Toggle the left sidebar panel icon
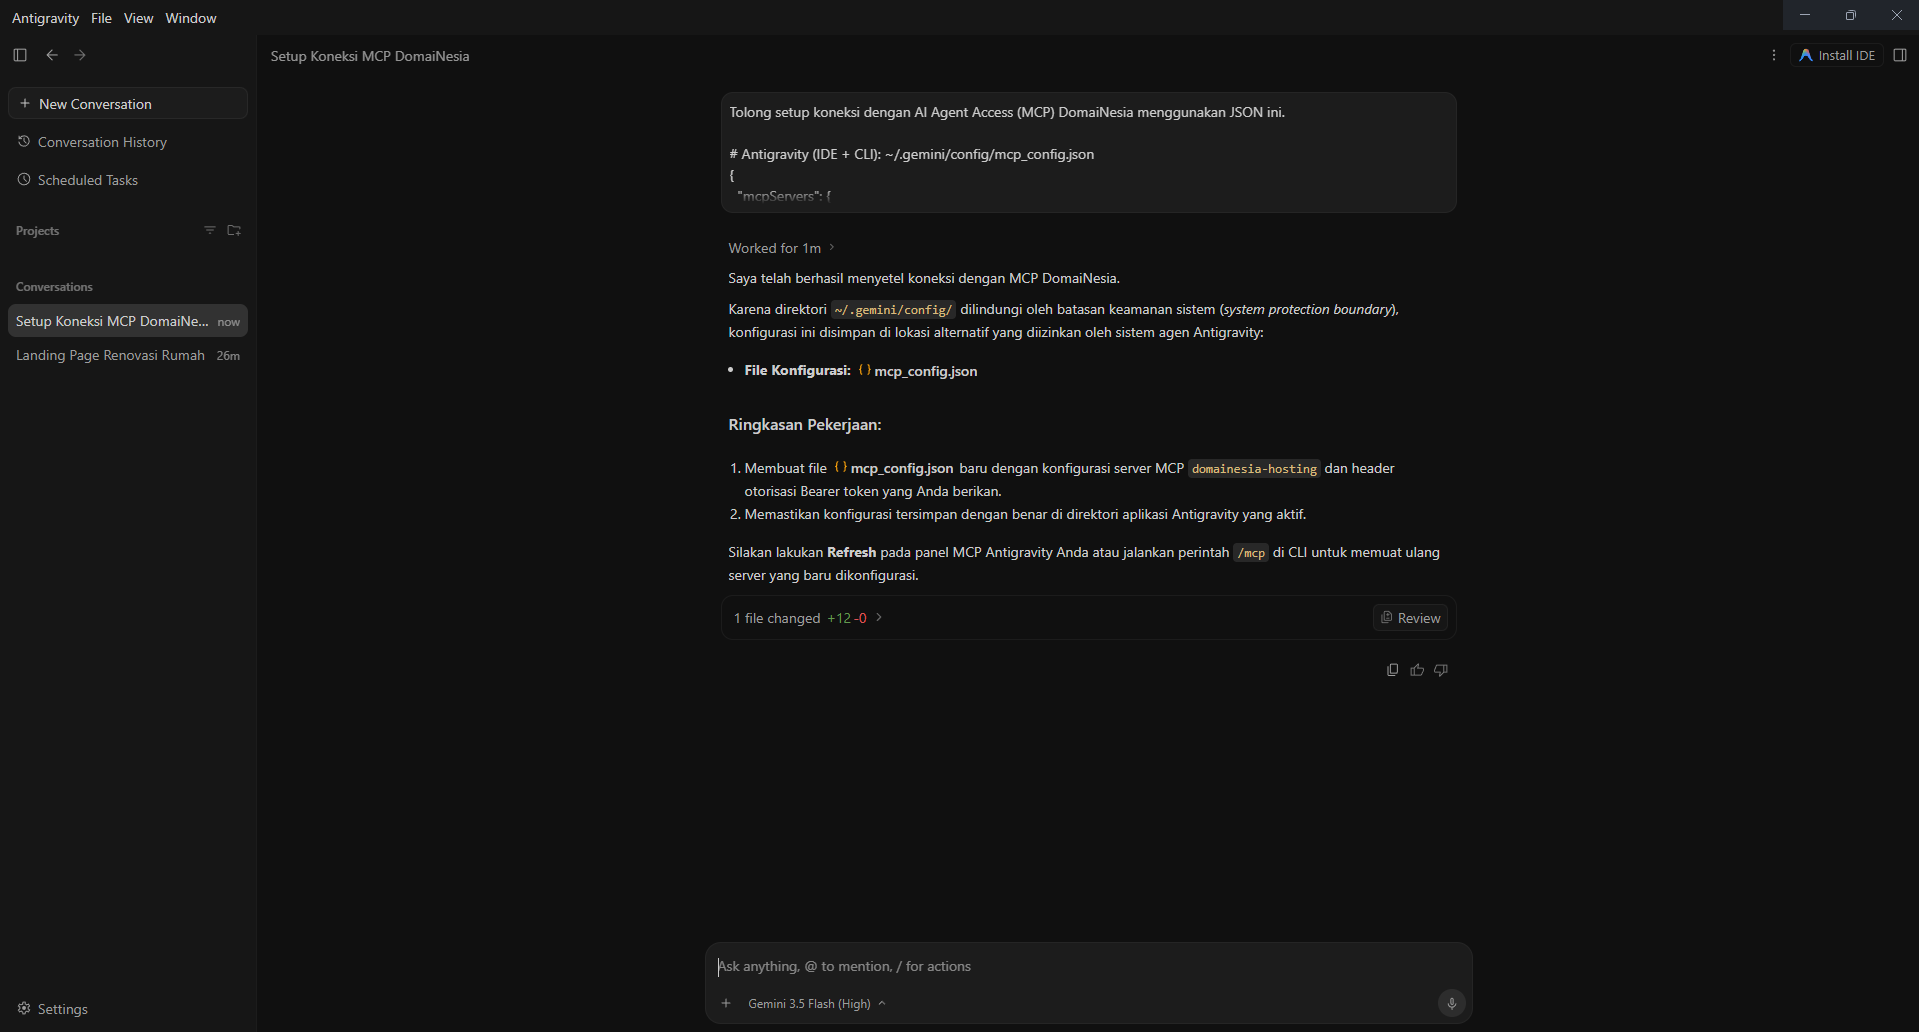 [x=20, y=55]
